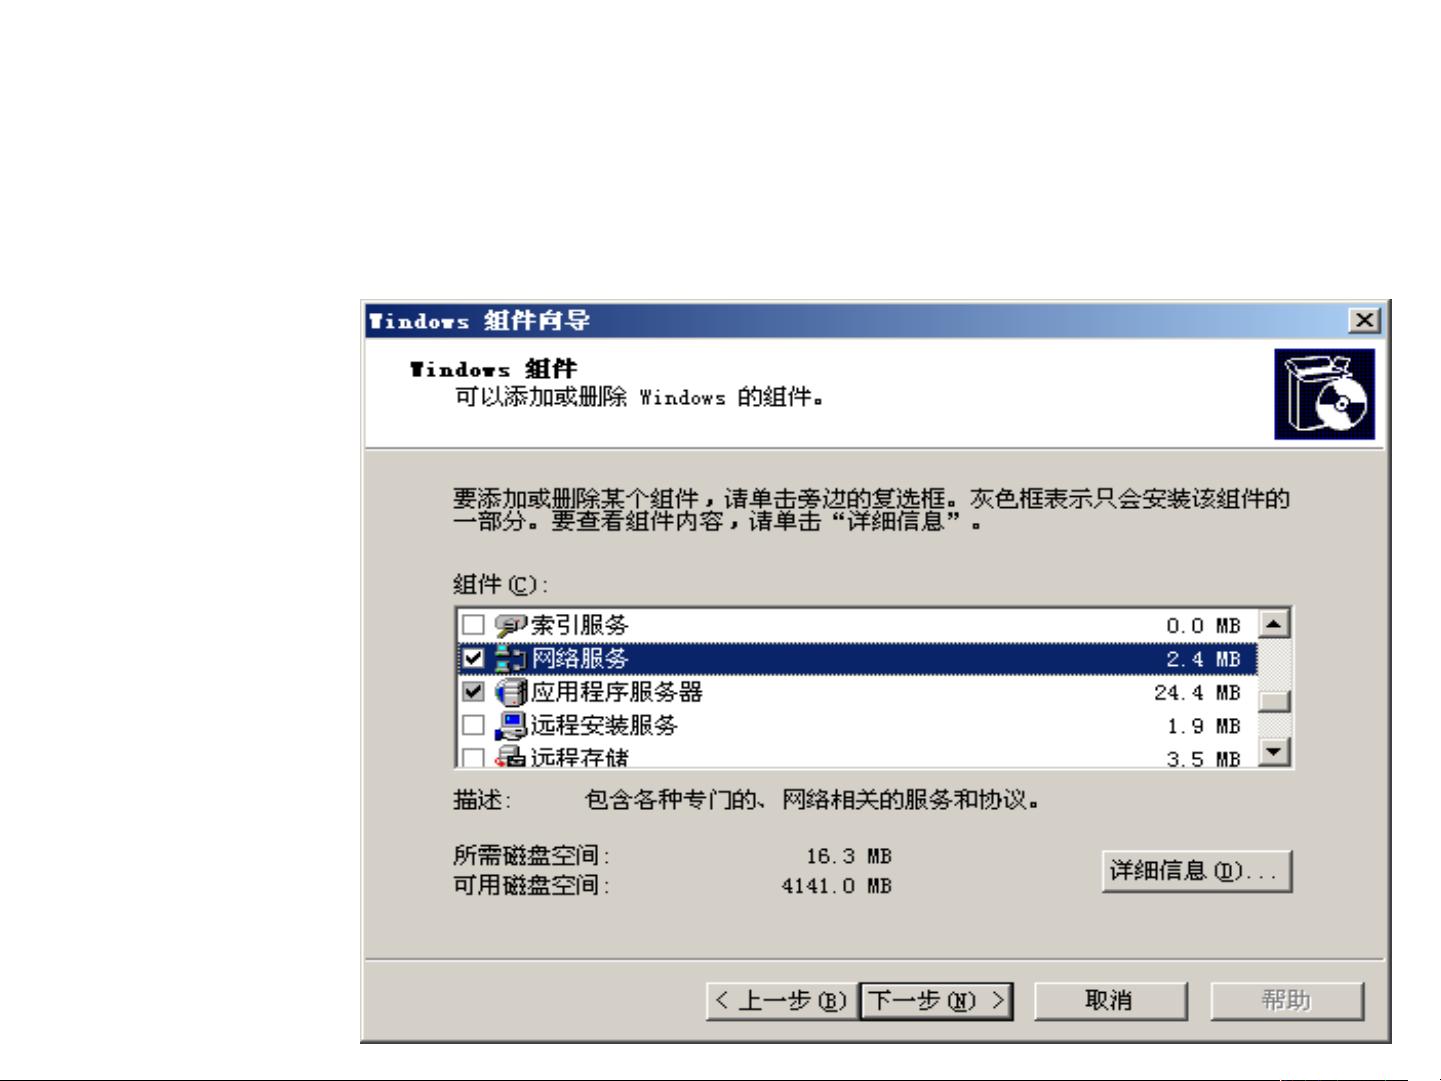The image size is (1441, 1081).
Task: Click the 组件(C): list label
Action: (501, 585)
